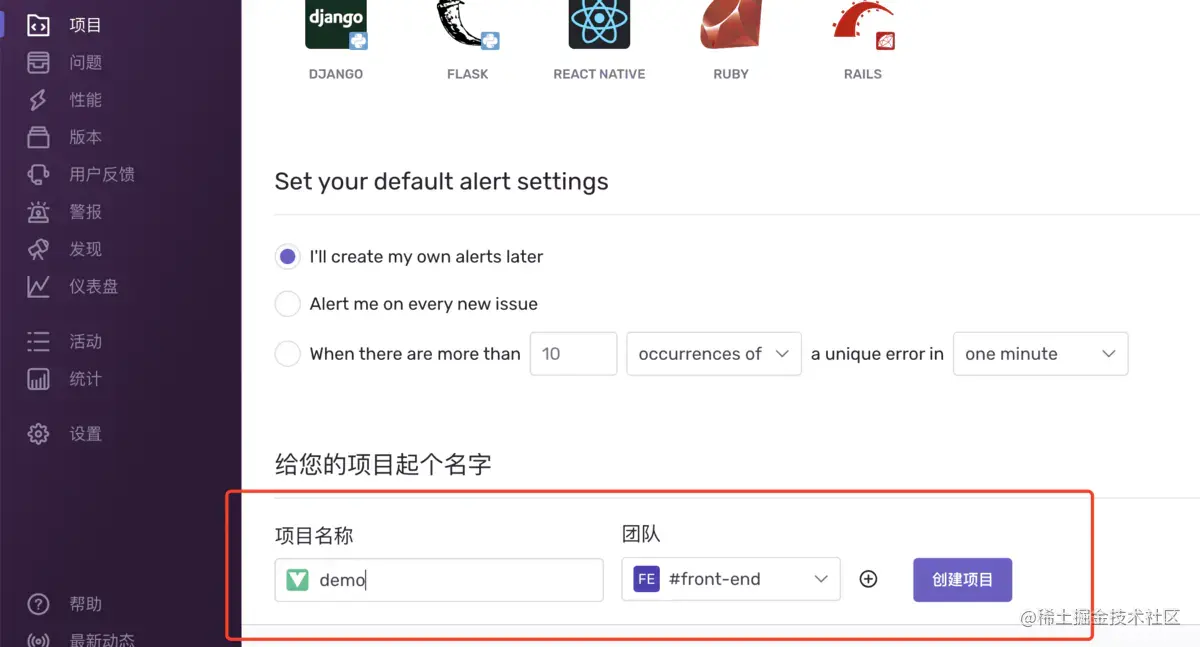1200x647 pixels.
Task: Open the #front-end team dropdown
Action: 731,579
